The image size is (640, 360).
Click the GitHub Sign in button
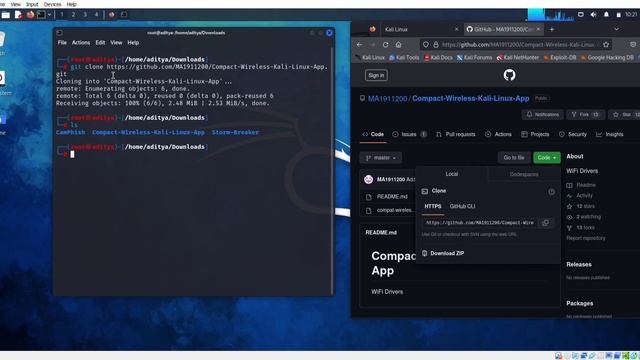click(376, 75)
